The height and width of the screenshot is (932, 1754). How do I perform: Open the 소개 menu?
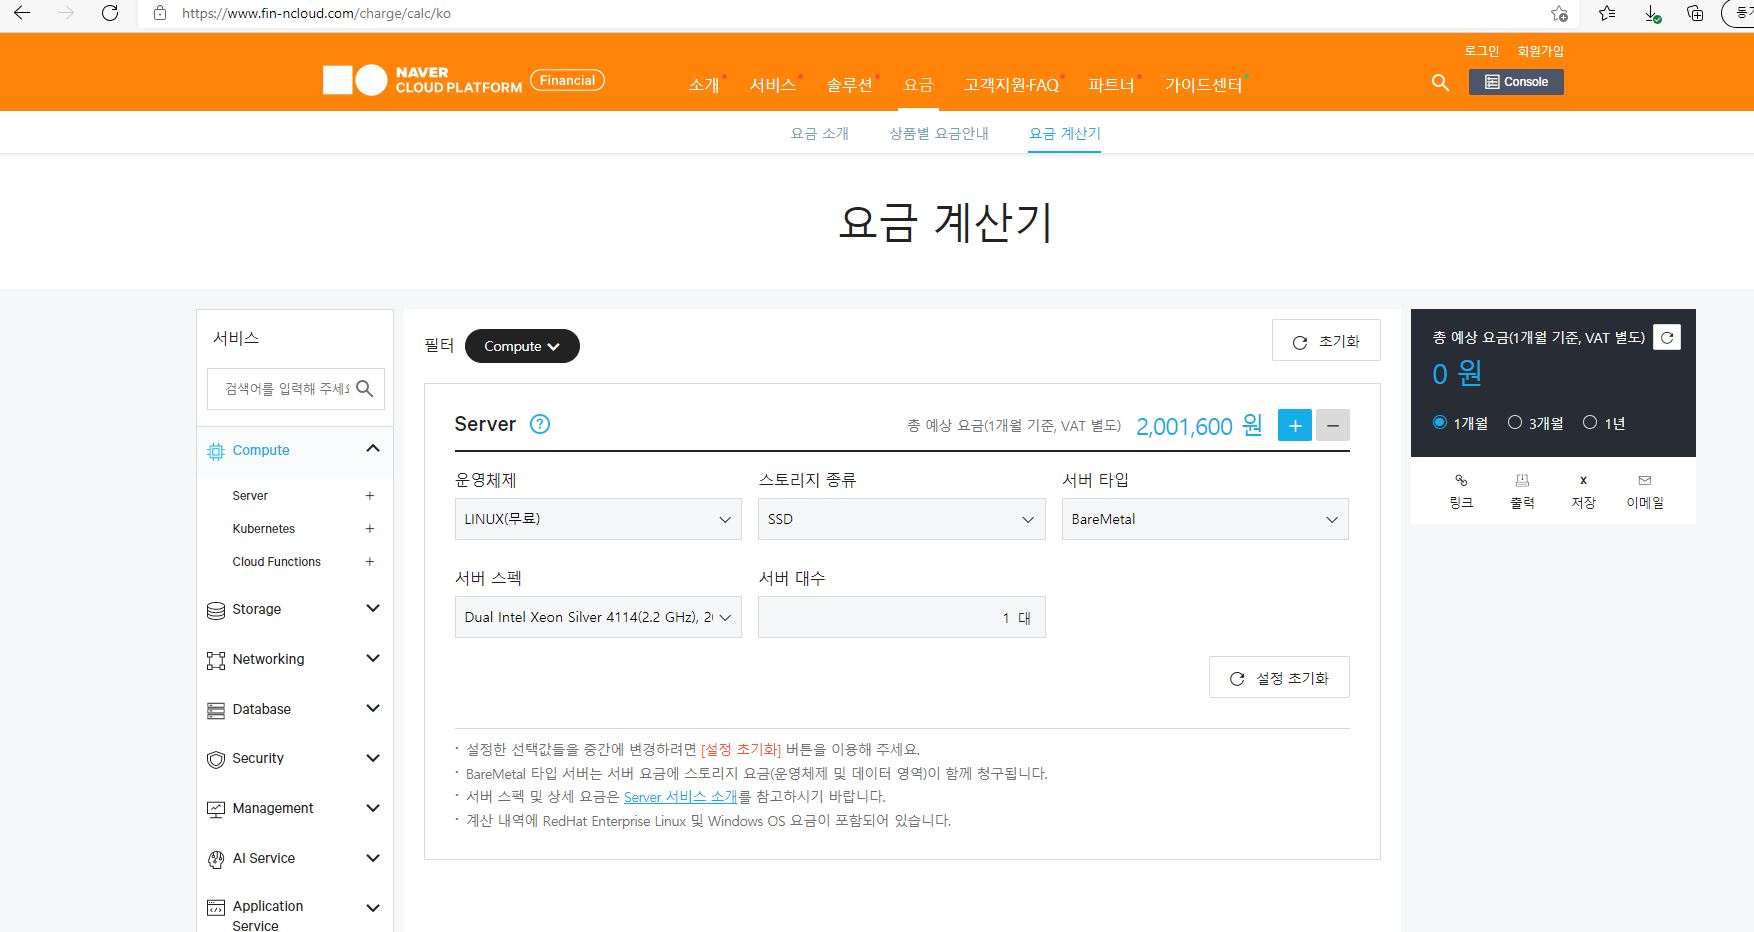point(704,85)
